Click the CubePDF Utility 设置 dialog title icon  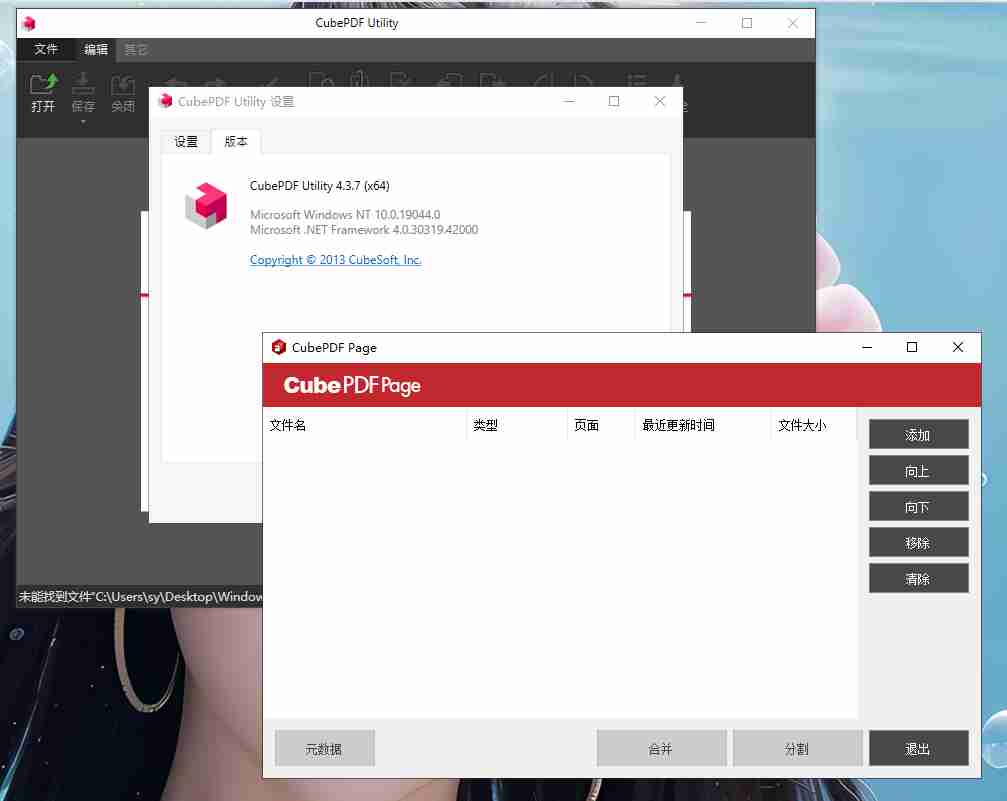pos(165,101)
